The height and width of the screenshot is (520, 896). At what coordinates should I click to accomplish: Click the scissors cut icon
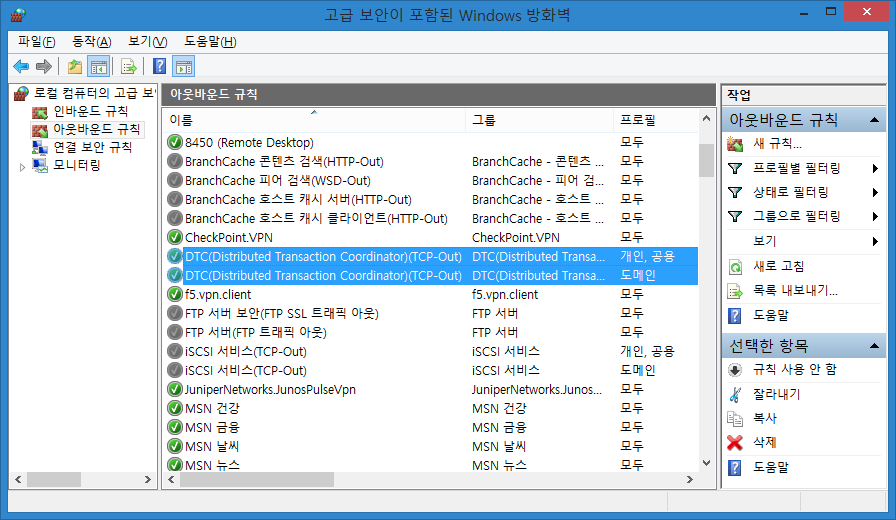(735, 394)
